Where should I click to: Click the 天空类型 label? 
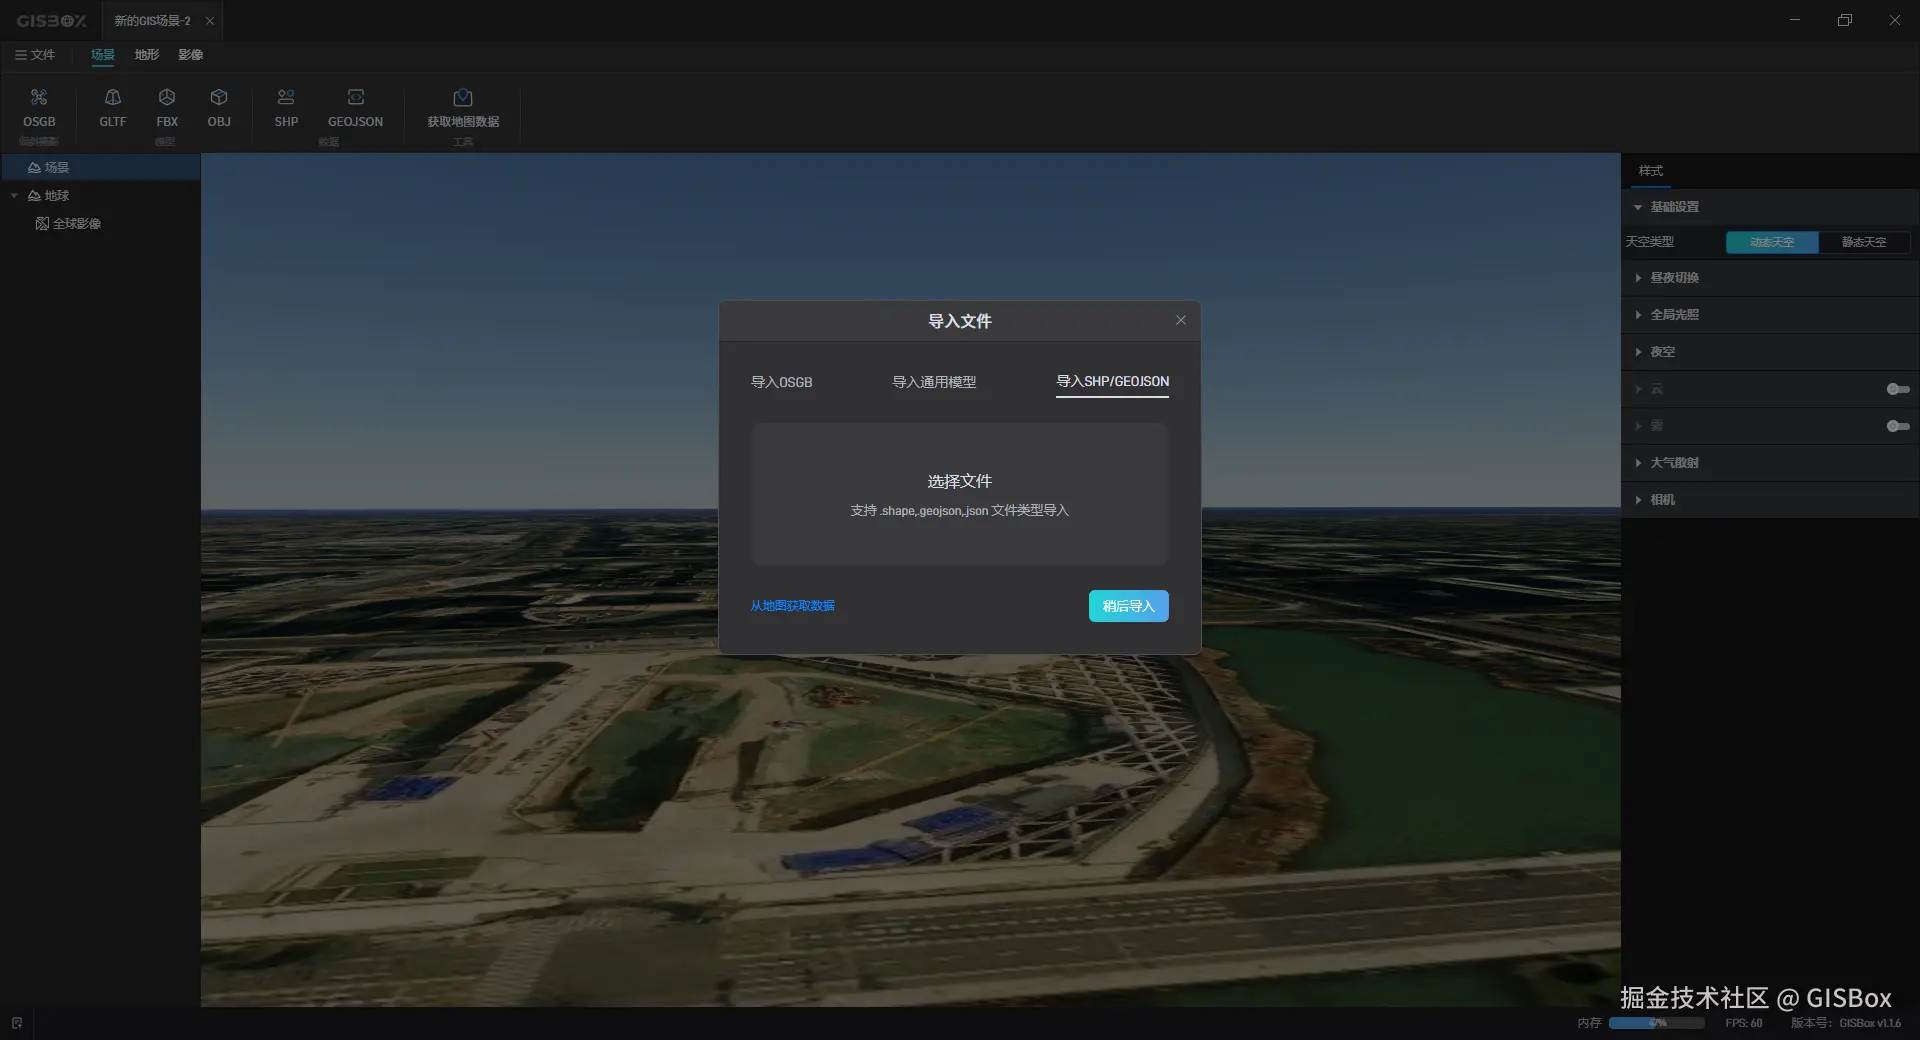coord(1650,242)
